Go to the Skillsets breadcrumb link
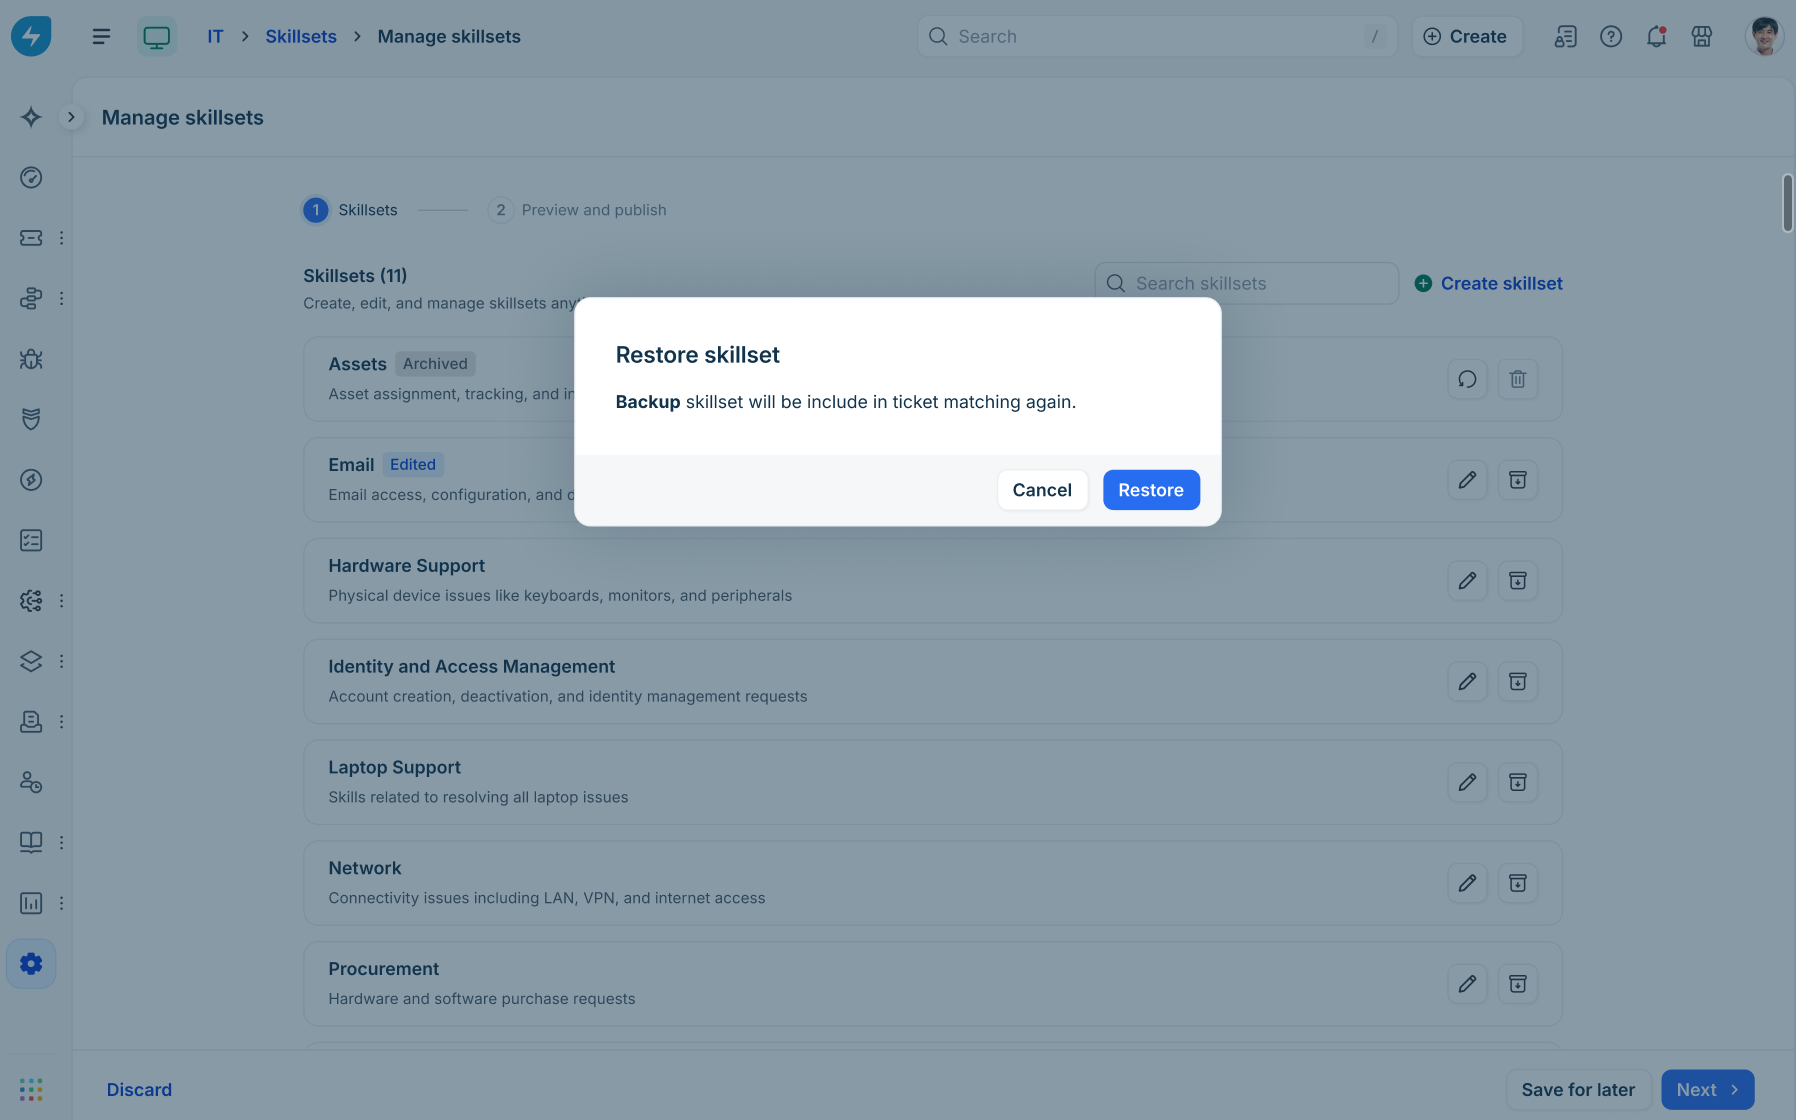 [x=301, y=36]
